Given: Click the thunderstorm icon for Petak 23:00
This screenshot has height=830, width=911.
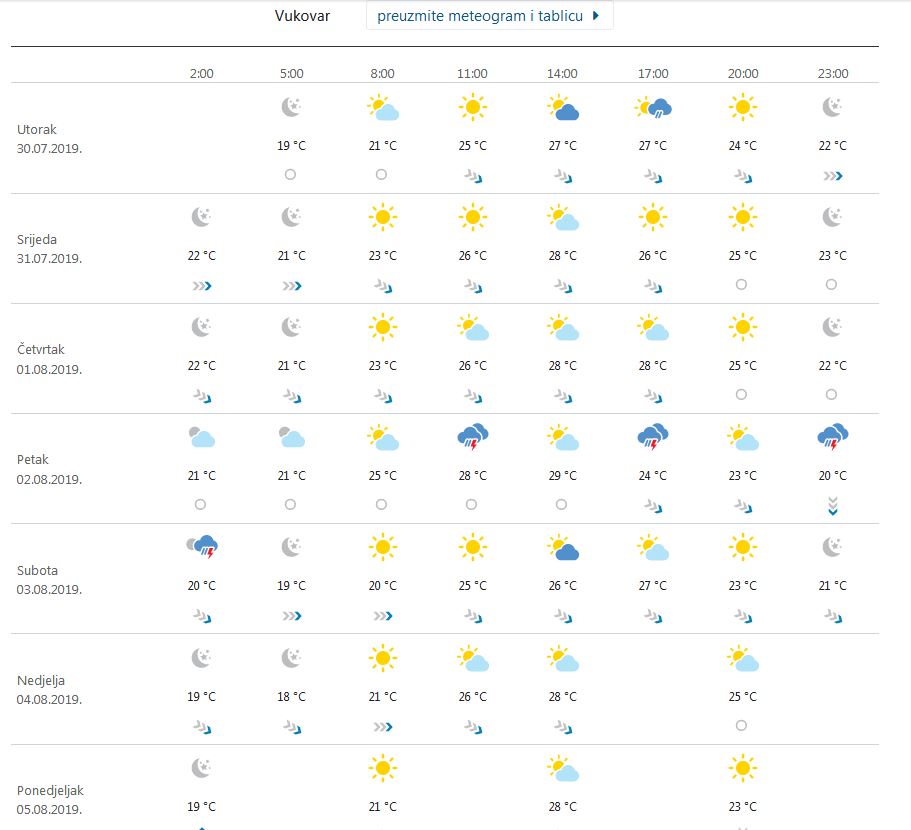Looking at the screenshot, I should pyautogui.click(x=833, y=437).
